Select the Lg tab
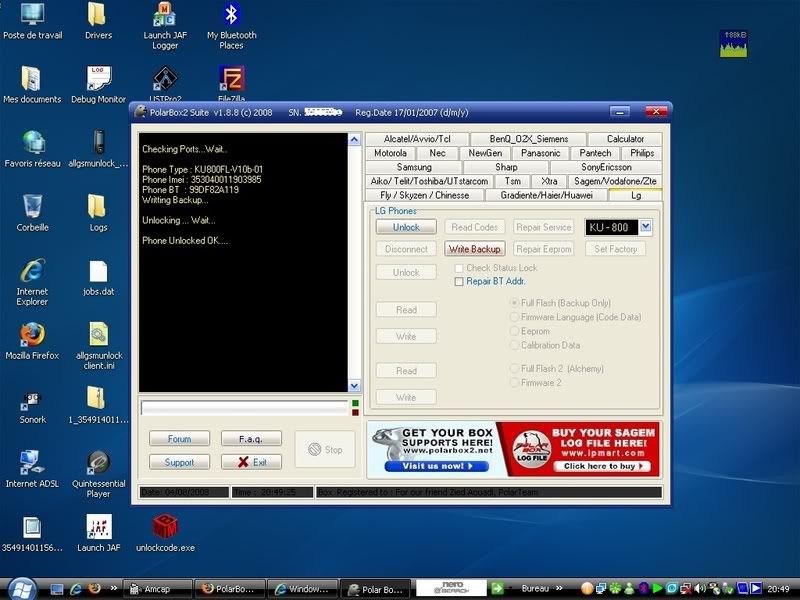 (x=636, y=195)
